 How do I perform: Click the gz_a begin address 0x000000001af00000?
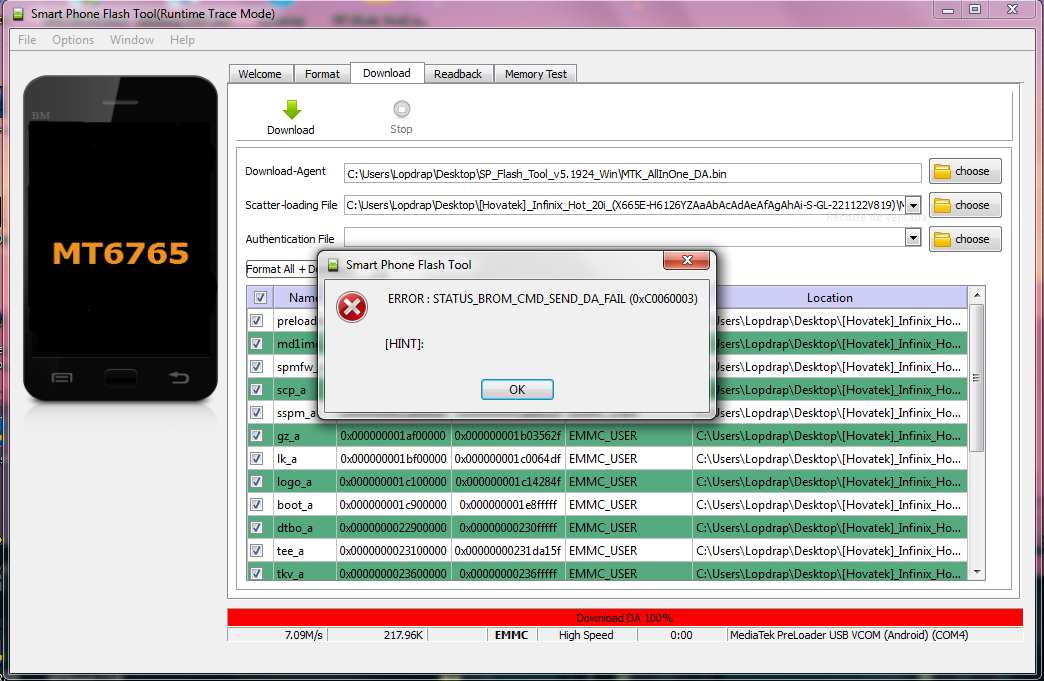pos(393,436)
